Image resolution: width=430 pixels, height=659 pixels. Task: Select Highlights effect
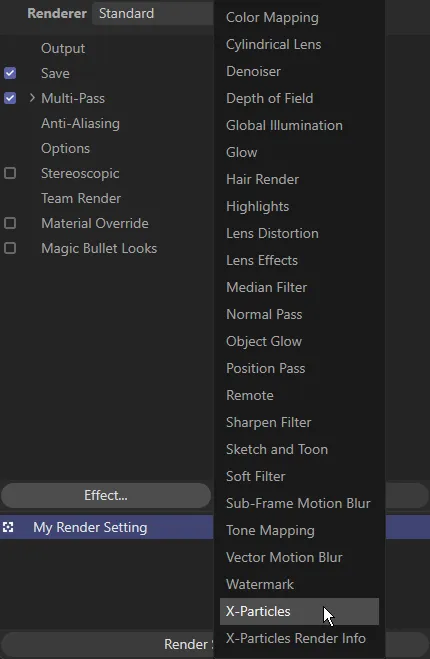299,206
